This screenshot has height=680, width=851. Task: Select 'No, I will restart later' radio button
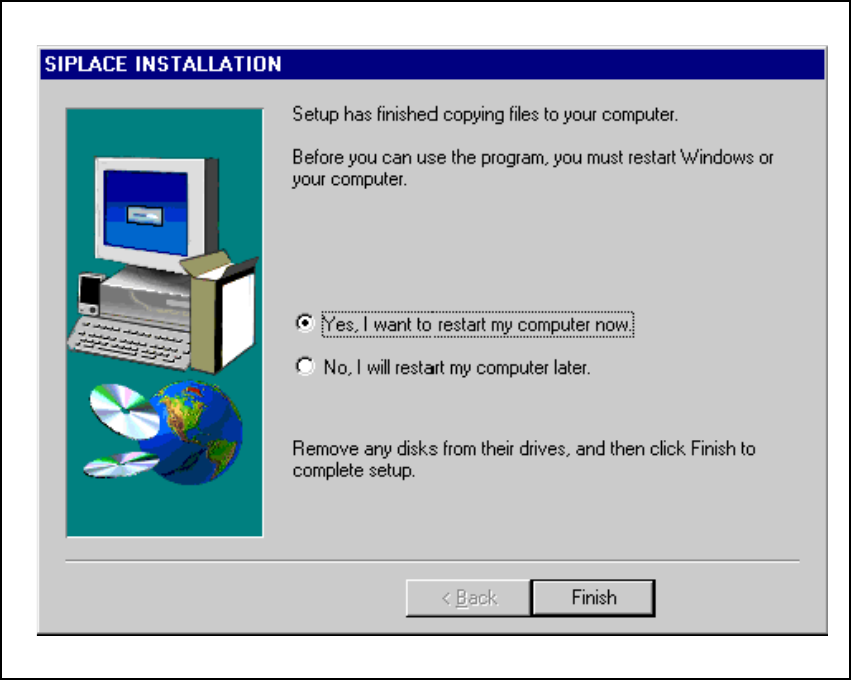point(305,366)
